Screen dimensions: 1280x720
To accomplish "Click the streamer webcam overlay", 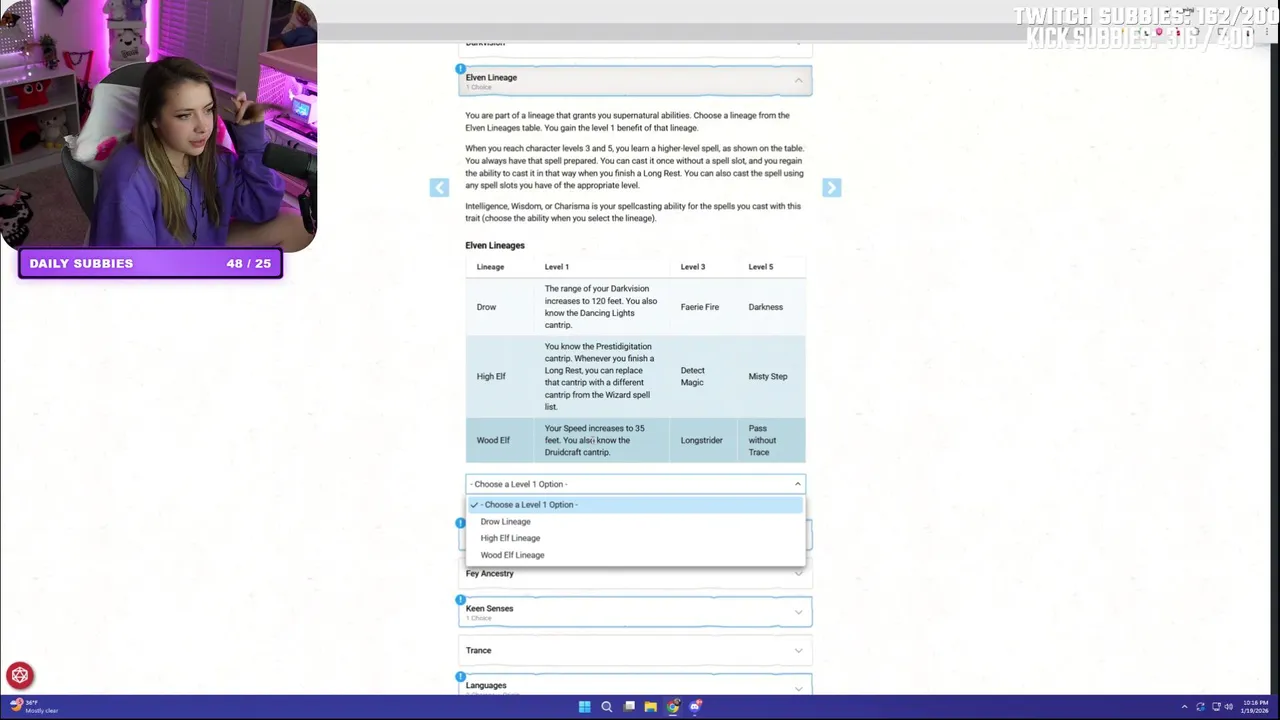I will pos(159,125).
